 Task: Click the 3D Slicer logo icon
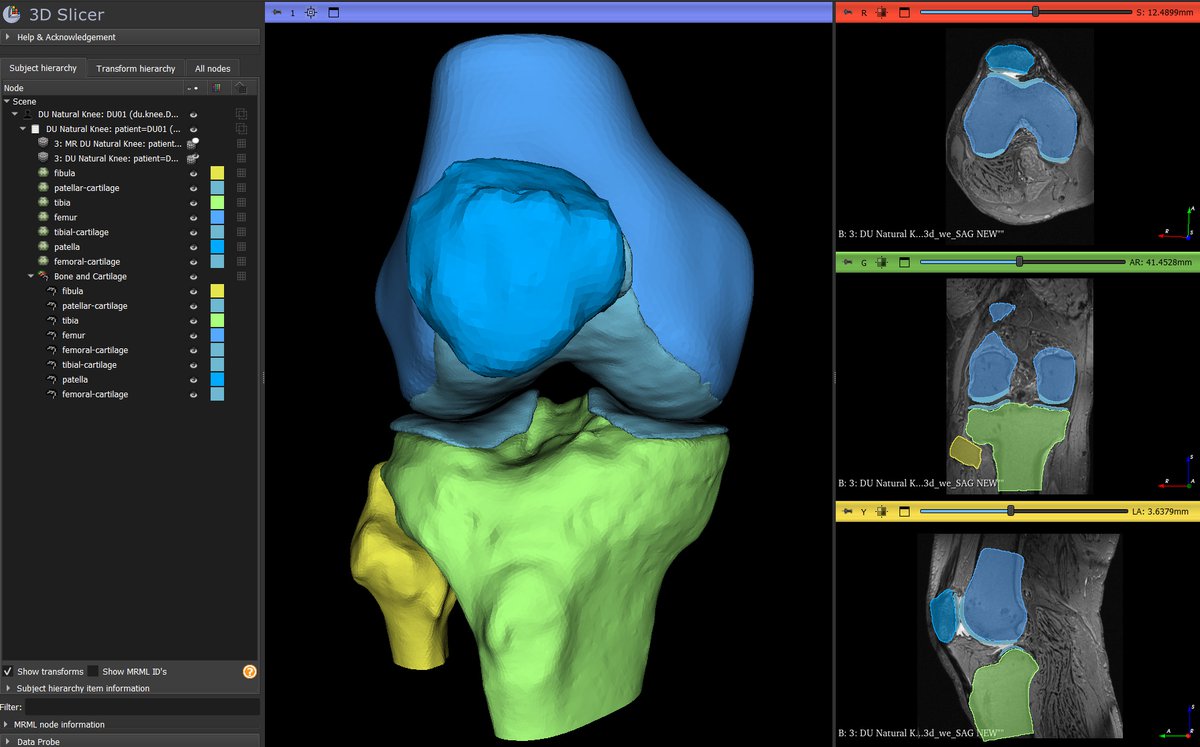pyautogui.click(x=13, y=14)
